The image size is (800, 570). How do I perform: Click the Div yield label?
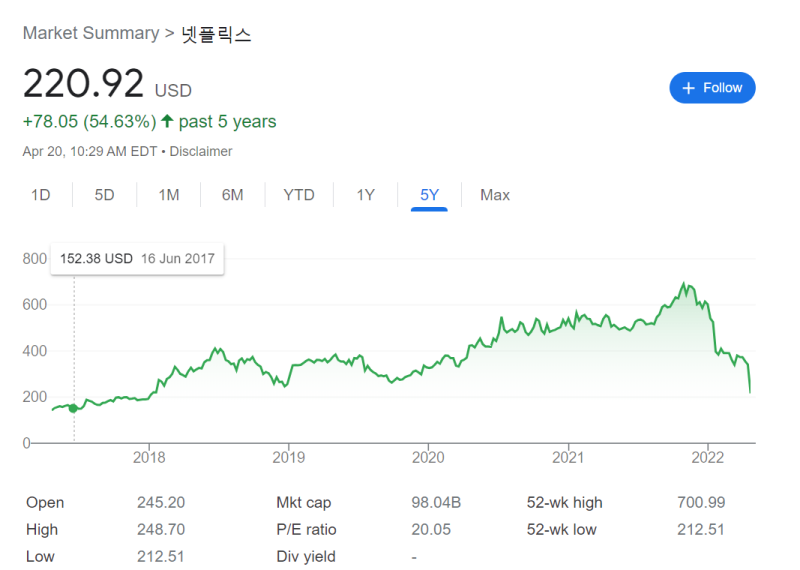[306, 557]
